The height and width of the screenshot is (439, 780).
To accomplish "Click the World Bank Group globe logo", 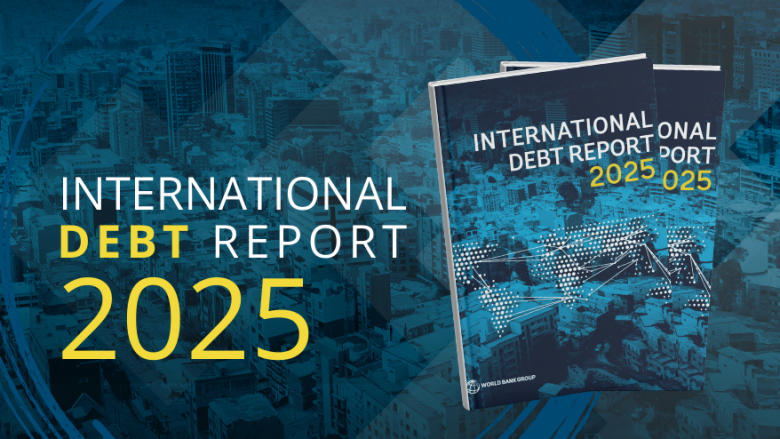I will [x=472, y=386].
